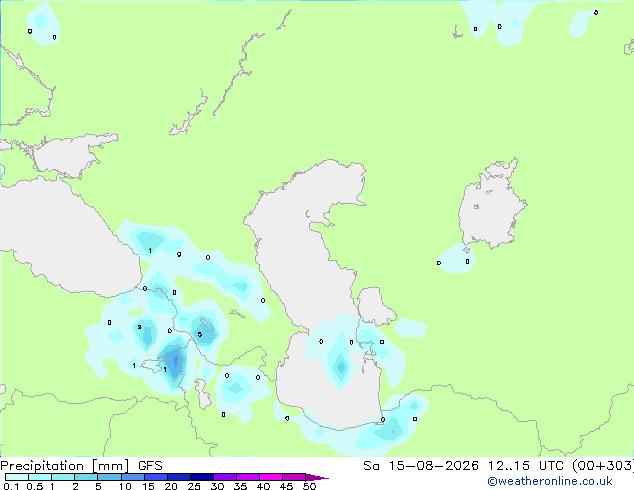Click the legend label '40'
Image resolution: width=634 pixels, height=490 pixels.
click(264, 486)
